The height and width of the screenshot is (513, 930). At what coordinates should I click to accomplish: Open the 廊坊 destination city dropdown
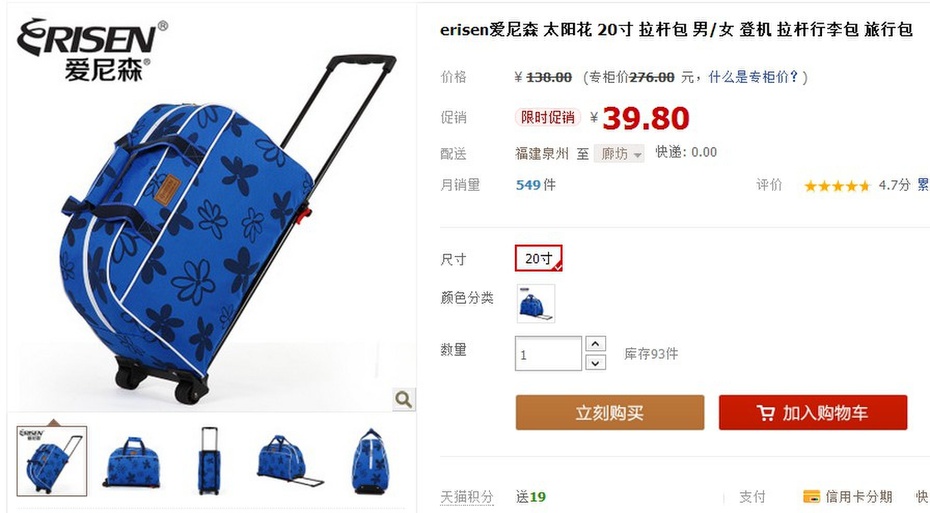pyautogui.click(x=619, y=154)
